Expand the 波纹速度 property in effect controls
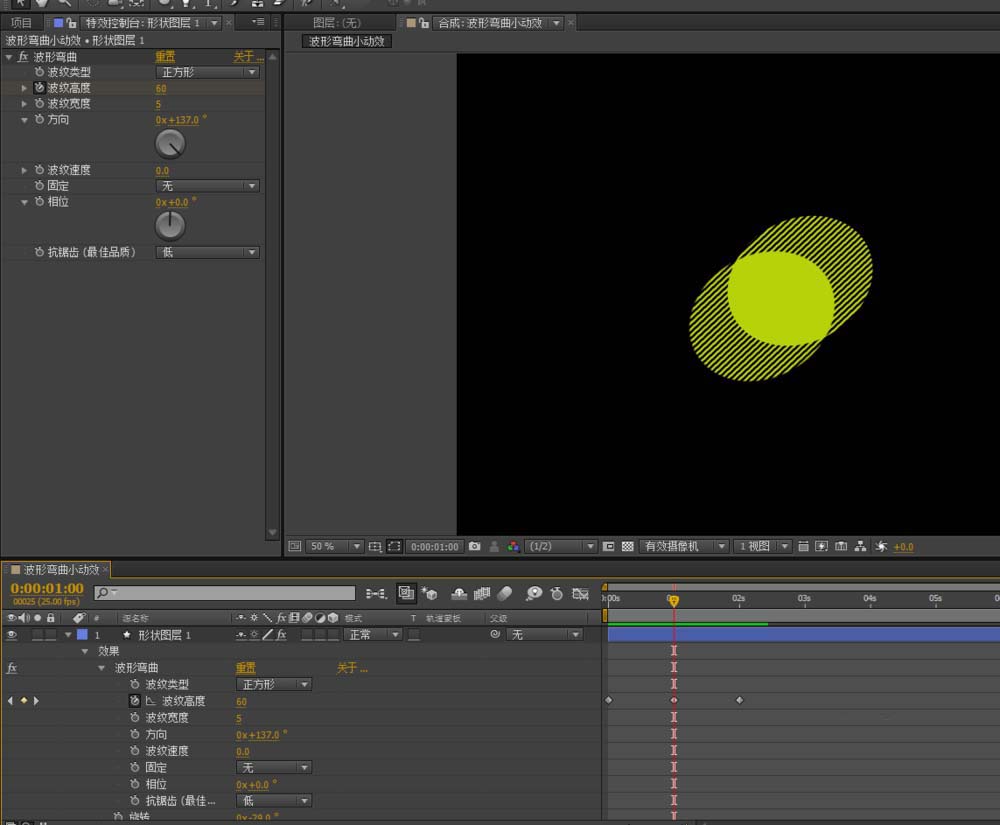 tap(25, 170)
